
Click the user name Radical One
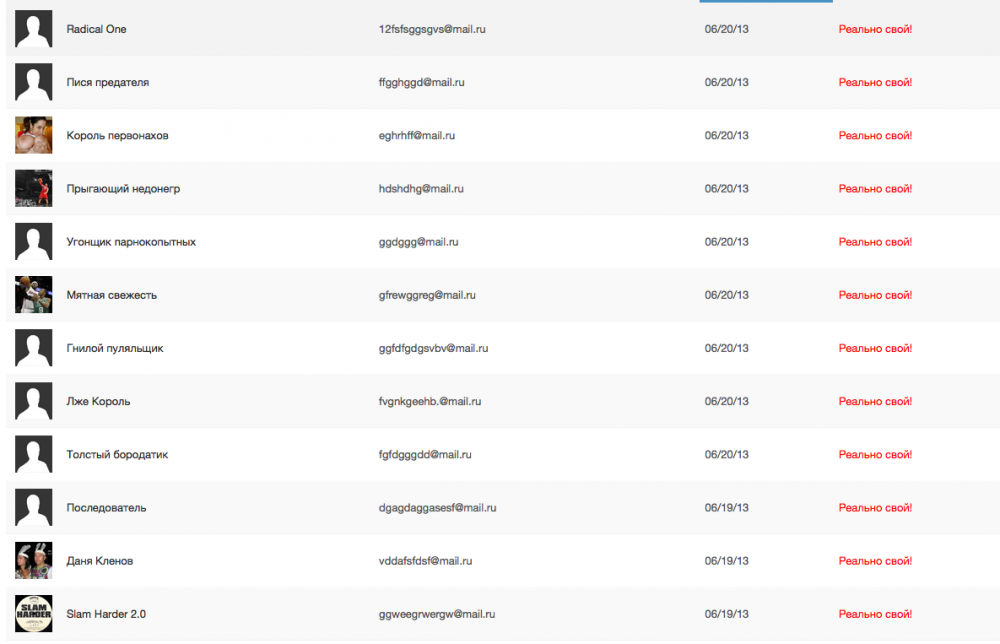click(x=96, y=29)
